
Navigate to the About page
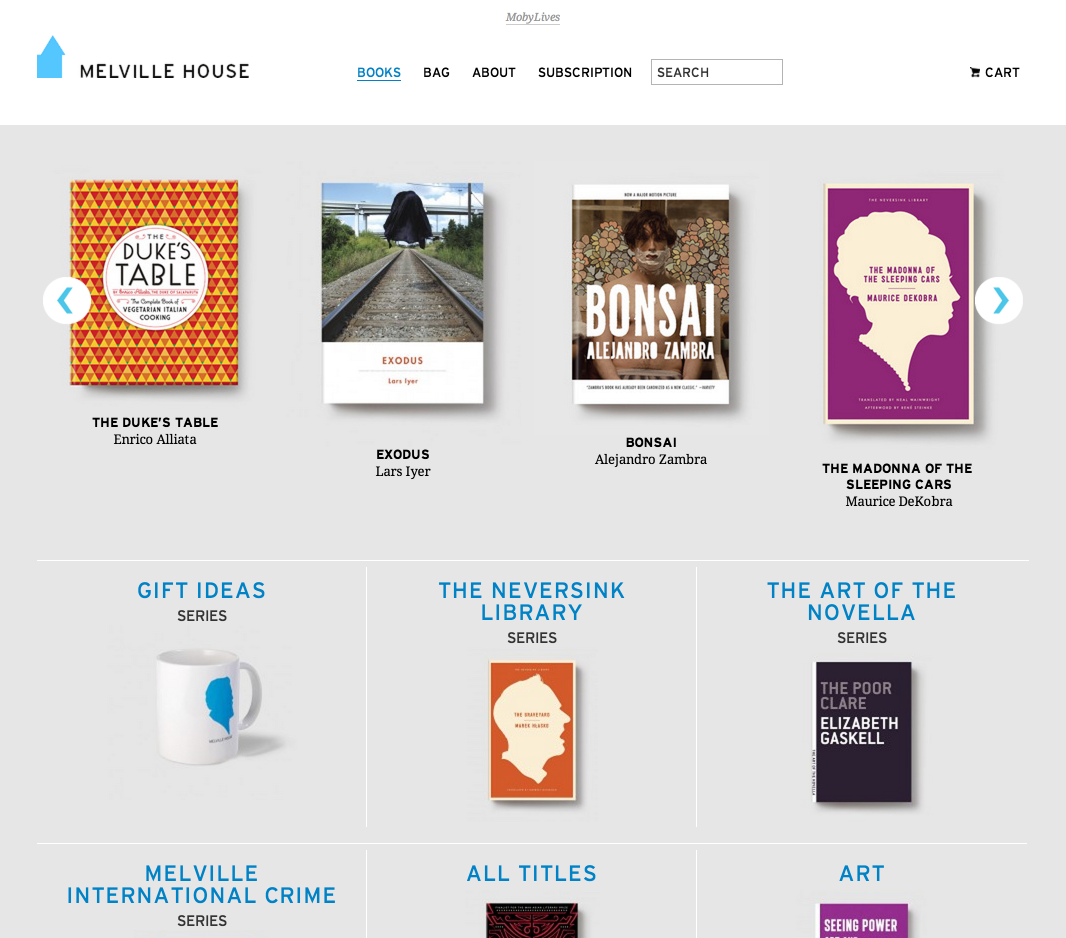click(x=494, y=72)
